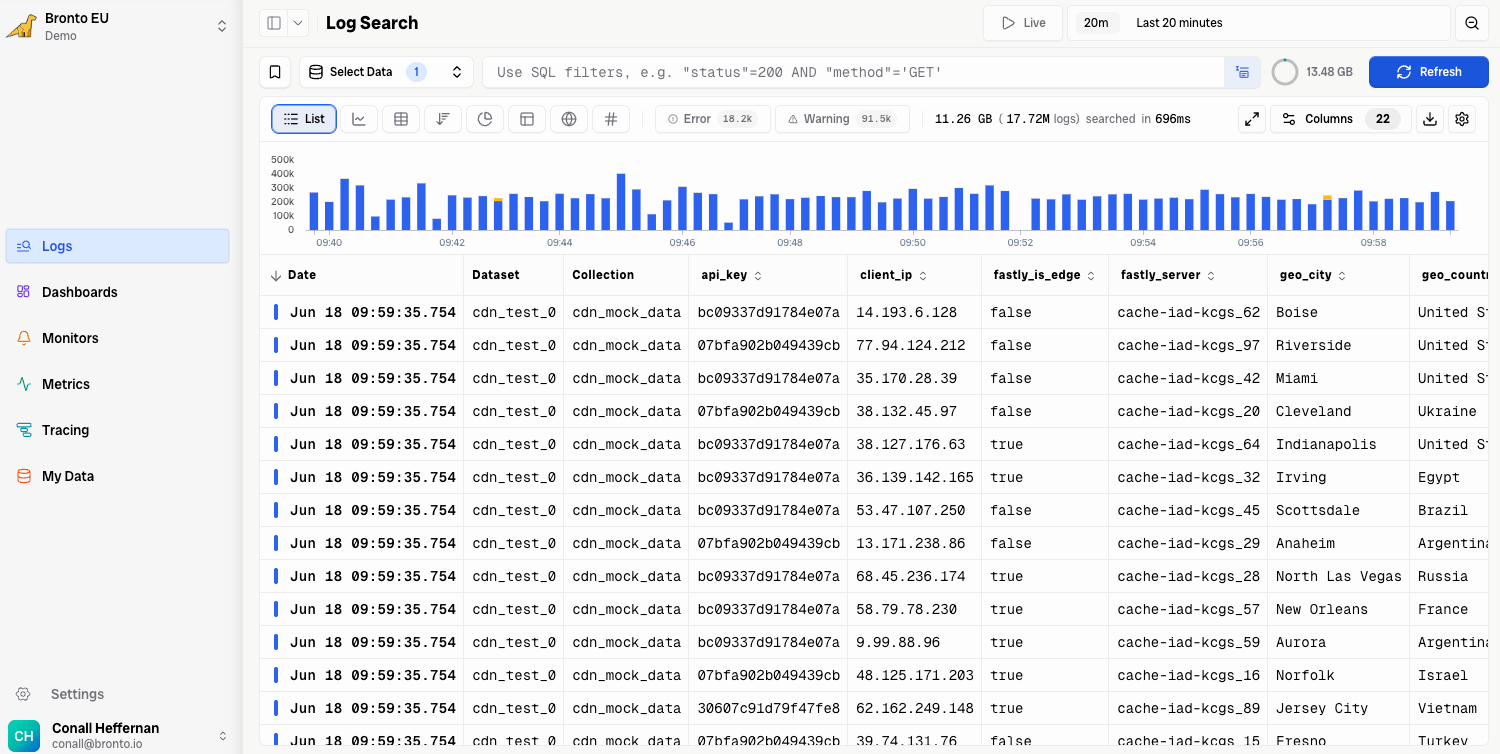
Task: Click client IP 36.139.142.165
Action: pos(915,477)
